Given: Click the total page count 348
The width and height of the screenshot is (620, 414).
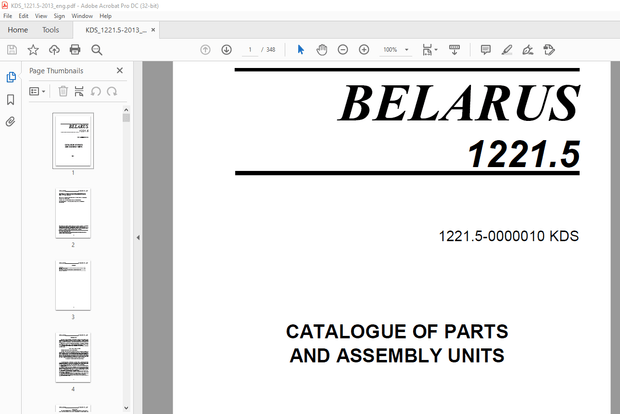Looking at the screenshot, I should [270, 50].
